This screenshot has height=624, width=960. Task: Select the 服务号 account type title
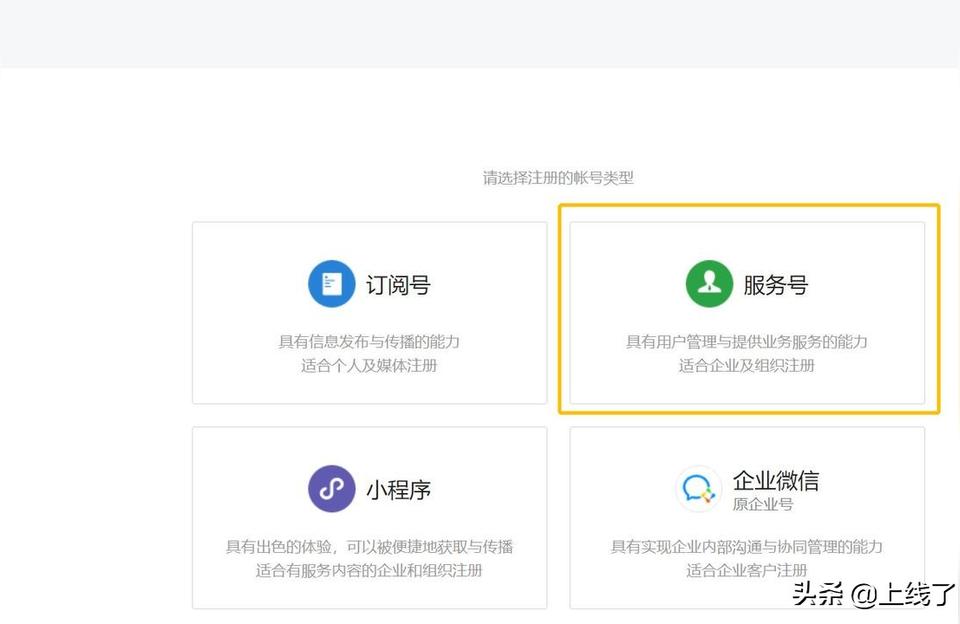776,285
